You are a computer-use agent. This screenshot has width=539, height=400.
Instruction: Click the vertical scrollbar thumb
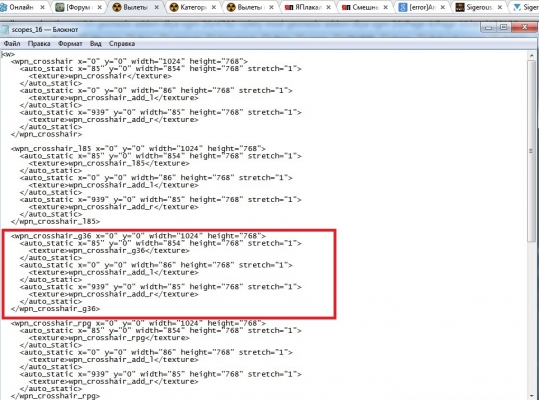pos(531,151)
